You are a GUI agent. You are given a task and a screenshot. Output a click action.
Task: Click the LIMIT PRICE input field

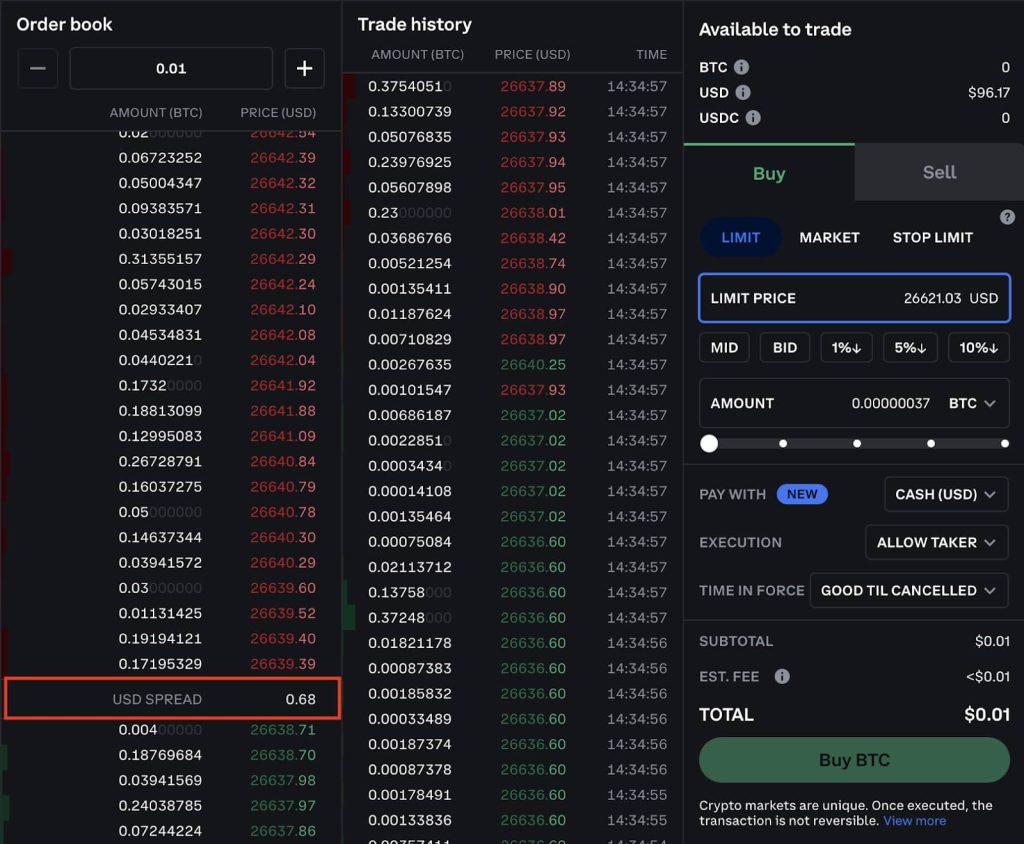coord(854,298)
